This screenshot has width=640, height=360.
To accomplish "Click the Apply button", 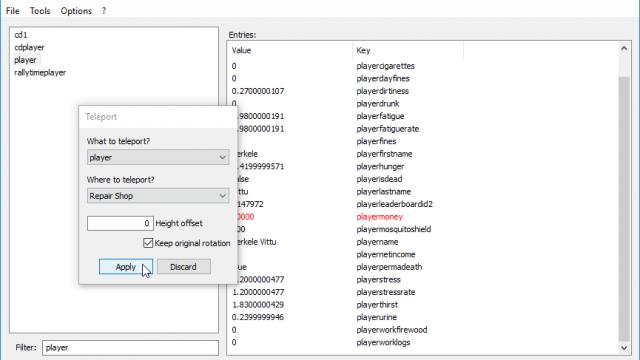I will (126, 267).
